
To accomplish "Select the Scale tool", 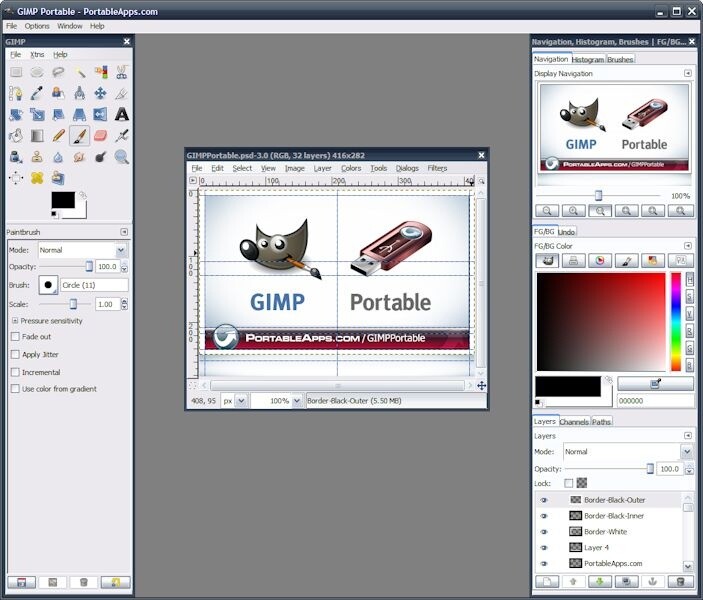I will pos(37,114).
